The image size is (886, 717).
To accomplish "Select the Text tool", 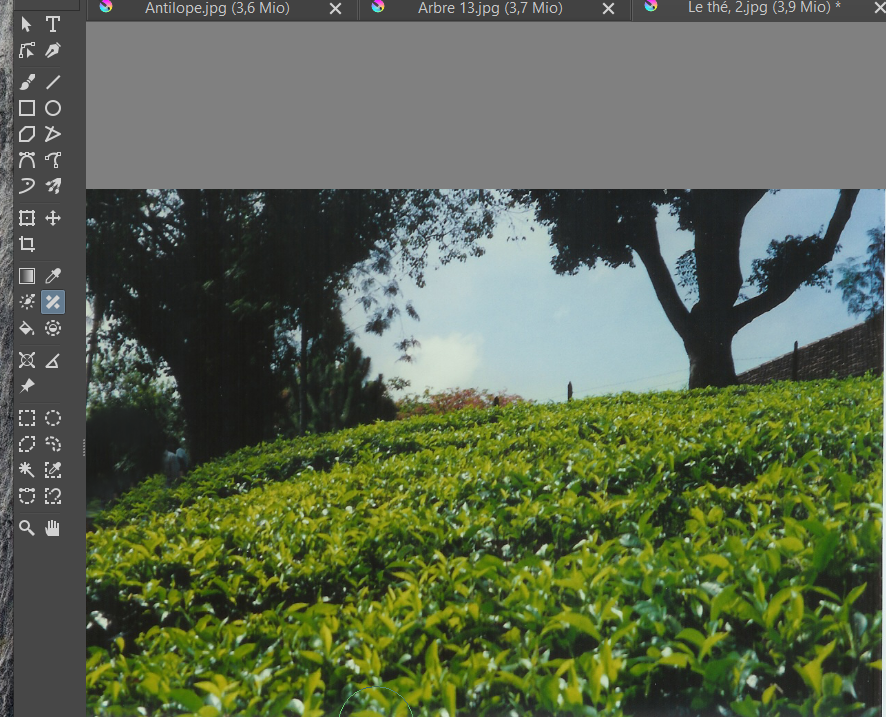I will (x=53, y=24).
